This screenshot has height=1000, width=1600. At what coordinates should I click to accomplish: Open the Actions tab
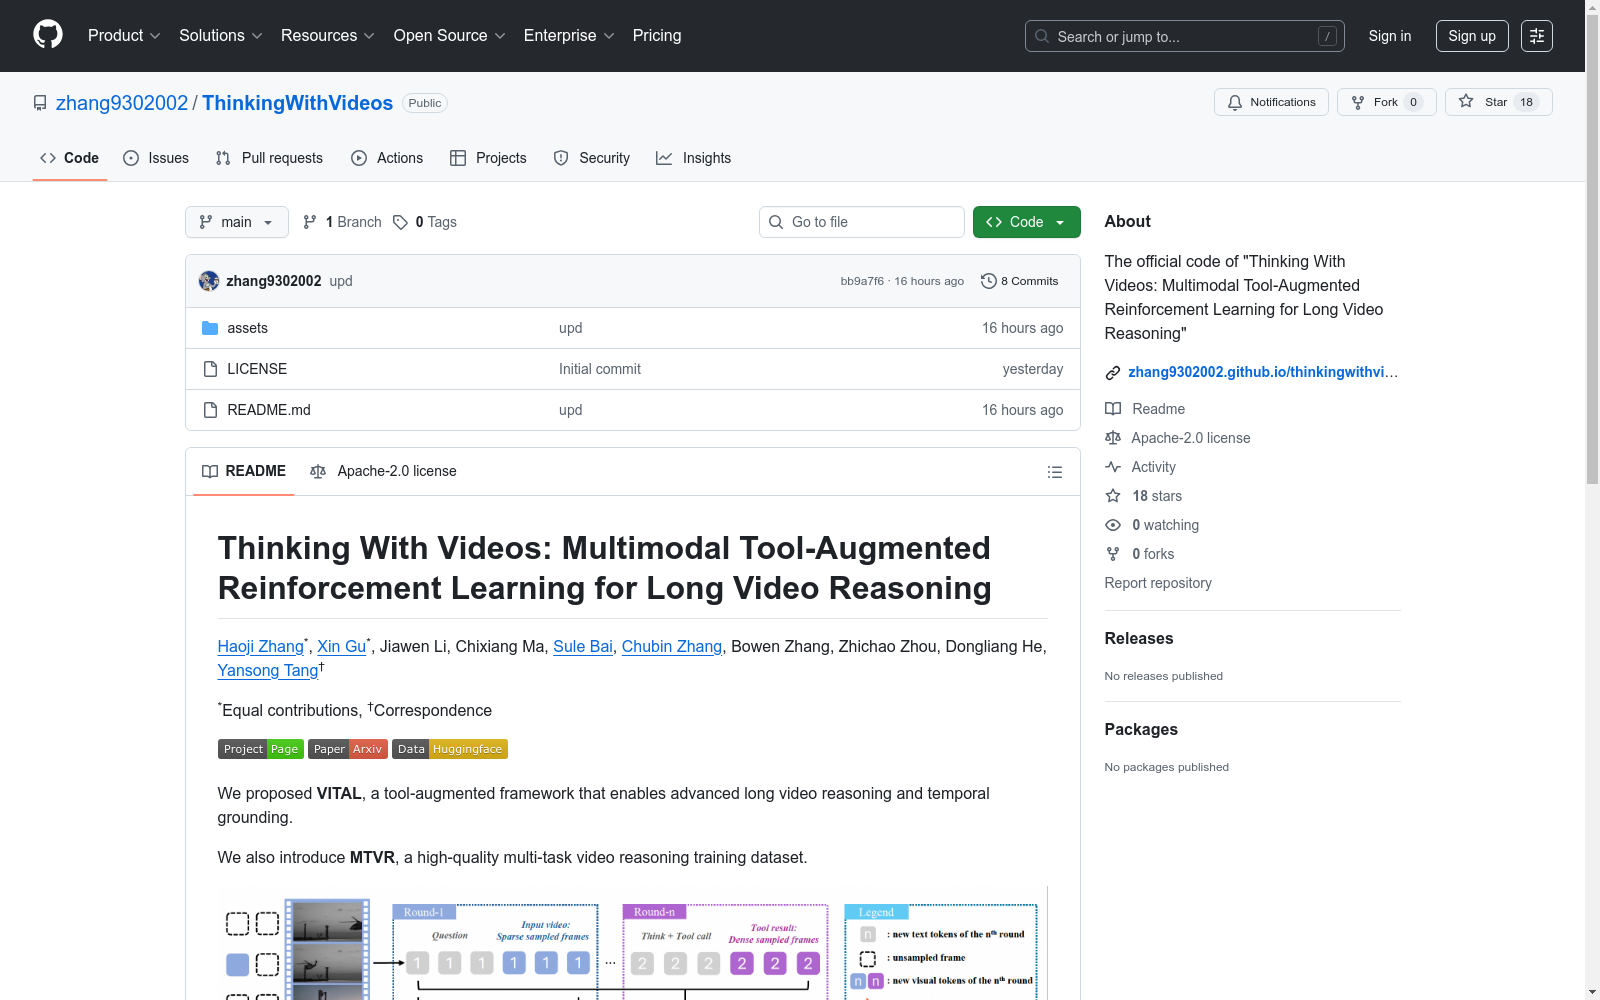pos(387,158)
